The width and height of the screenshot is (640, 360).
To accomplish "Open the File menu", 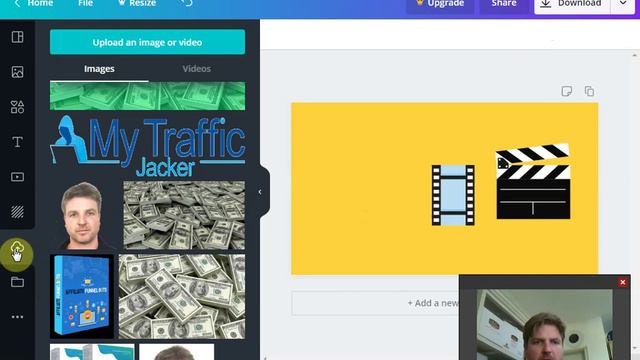I will [85, 3].
